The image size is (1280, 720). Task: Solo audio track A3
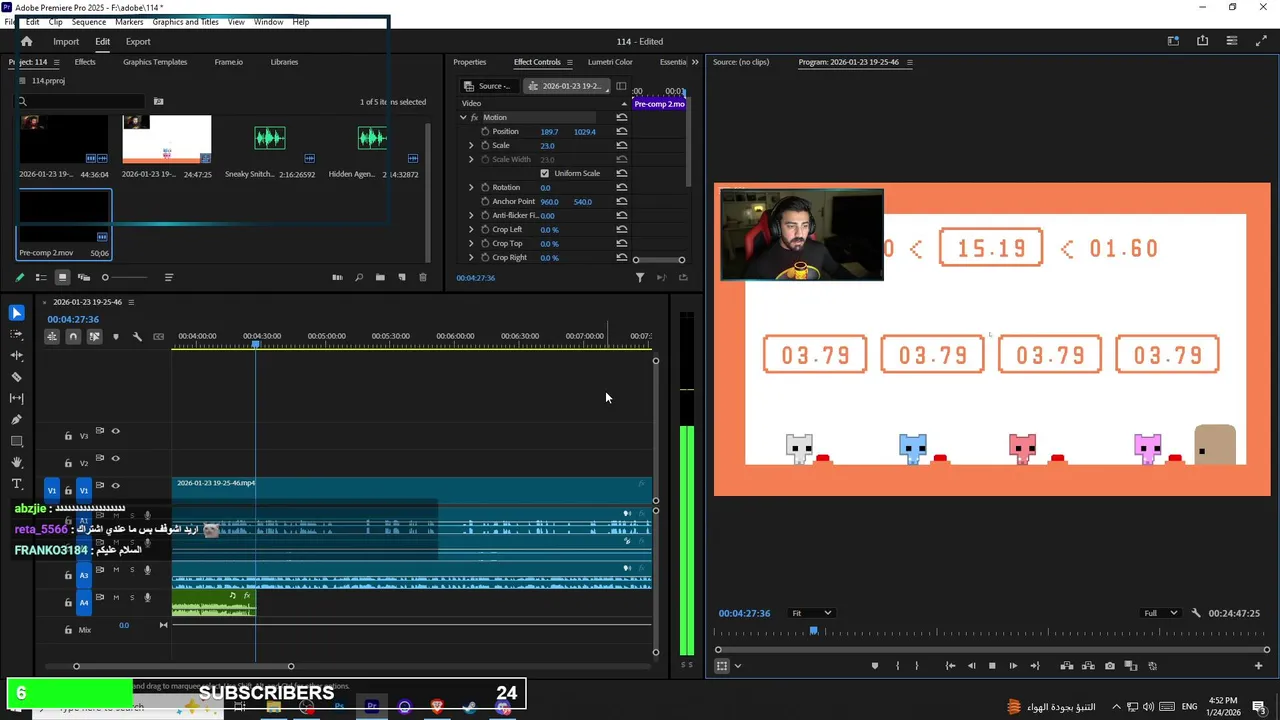131,570
